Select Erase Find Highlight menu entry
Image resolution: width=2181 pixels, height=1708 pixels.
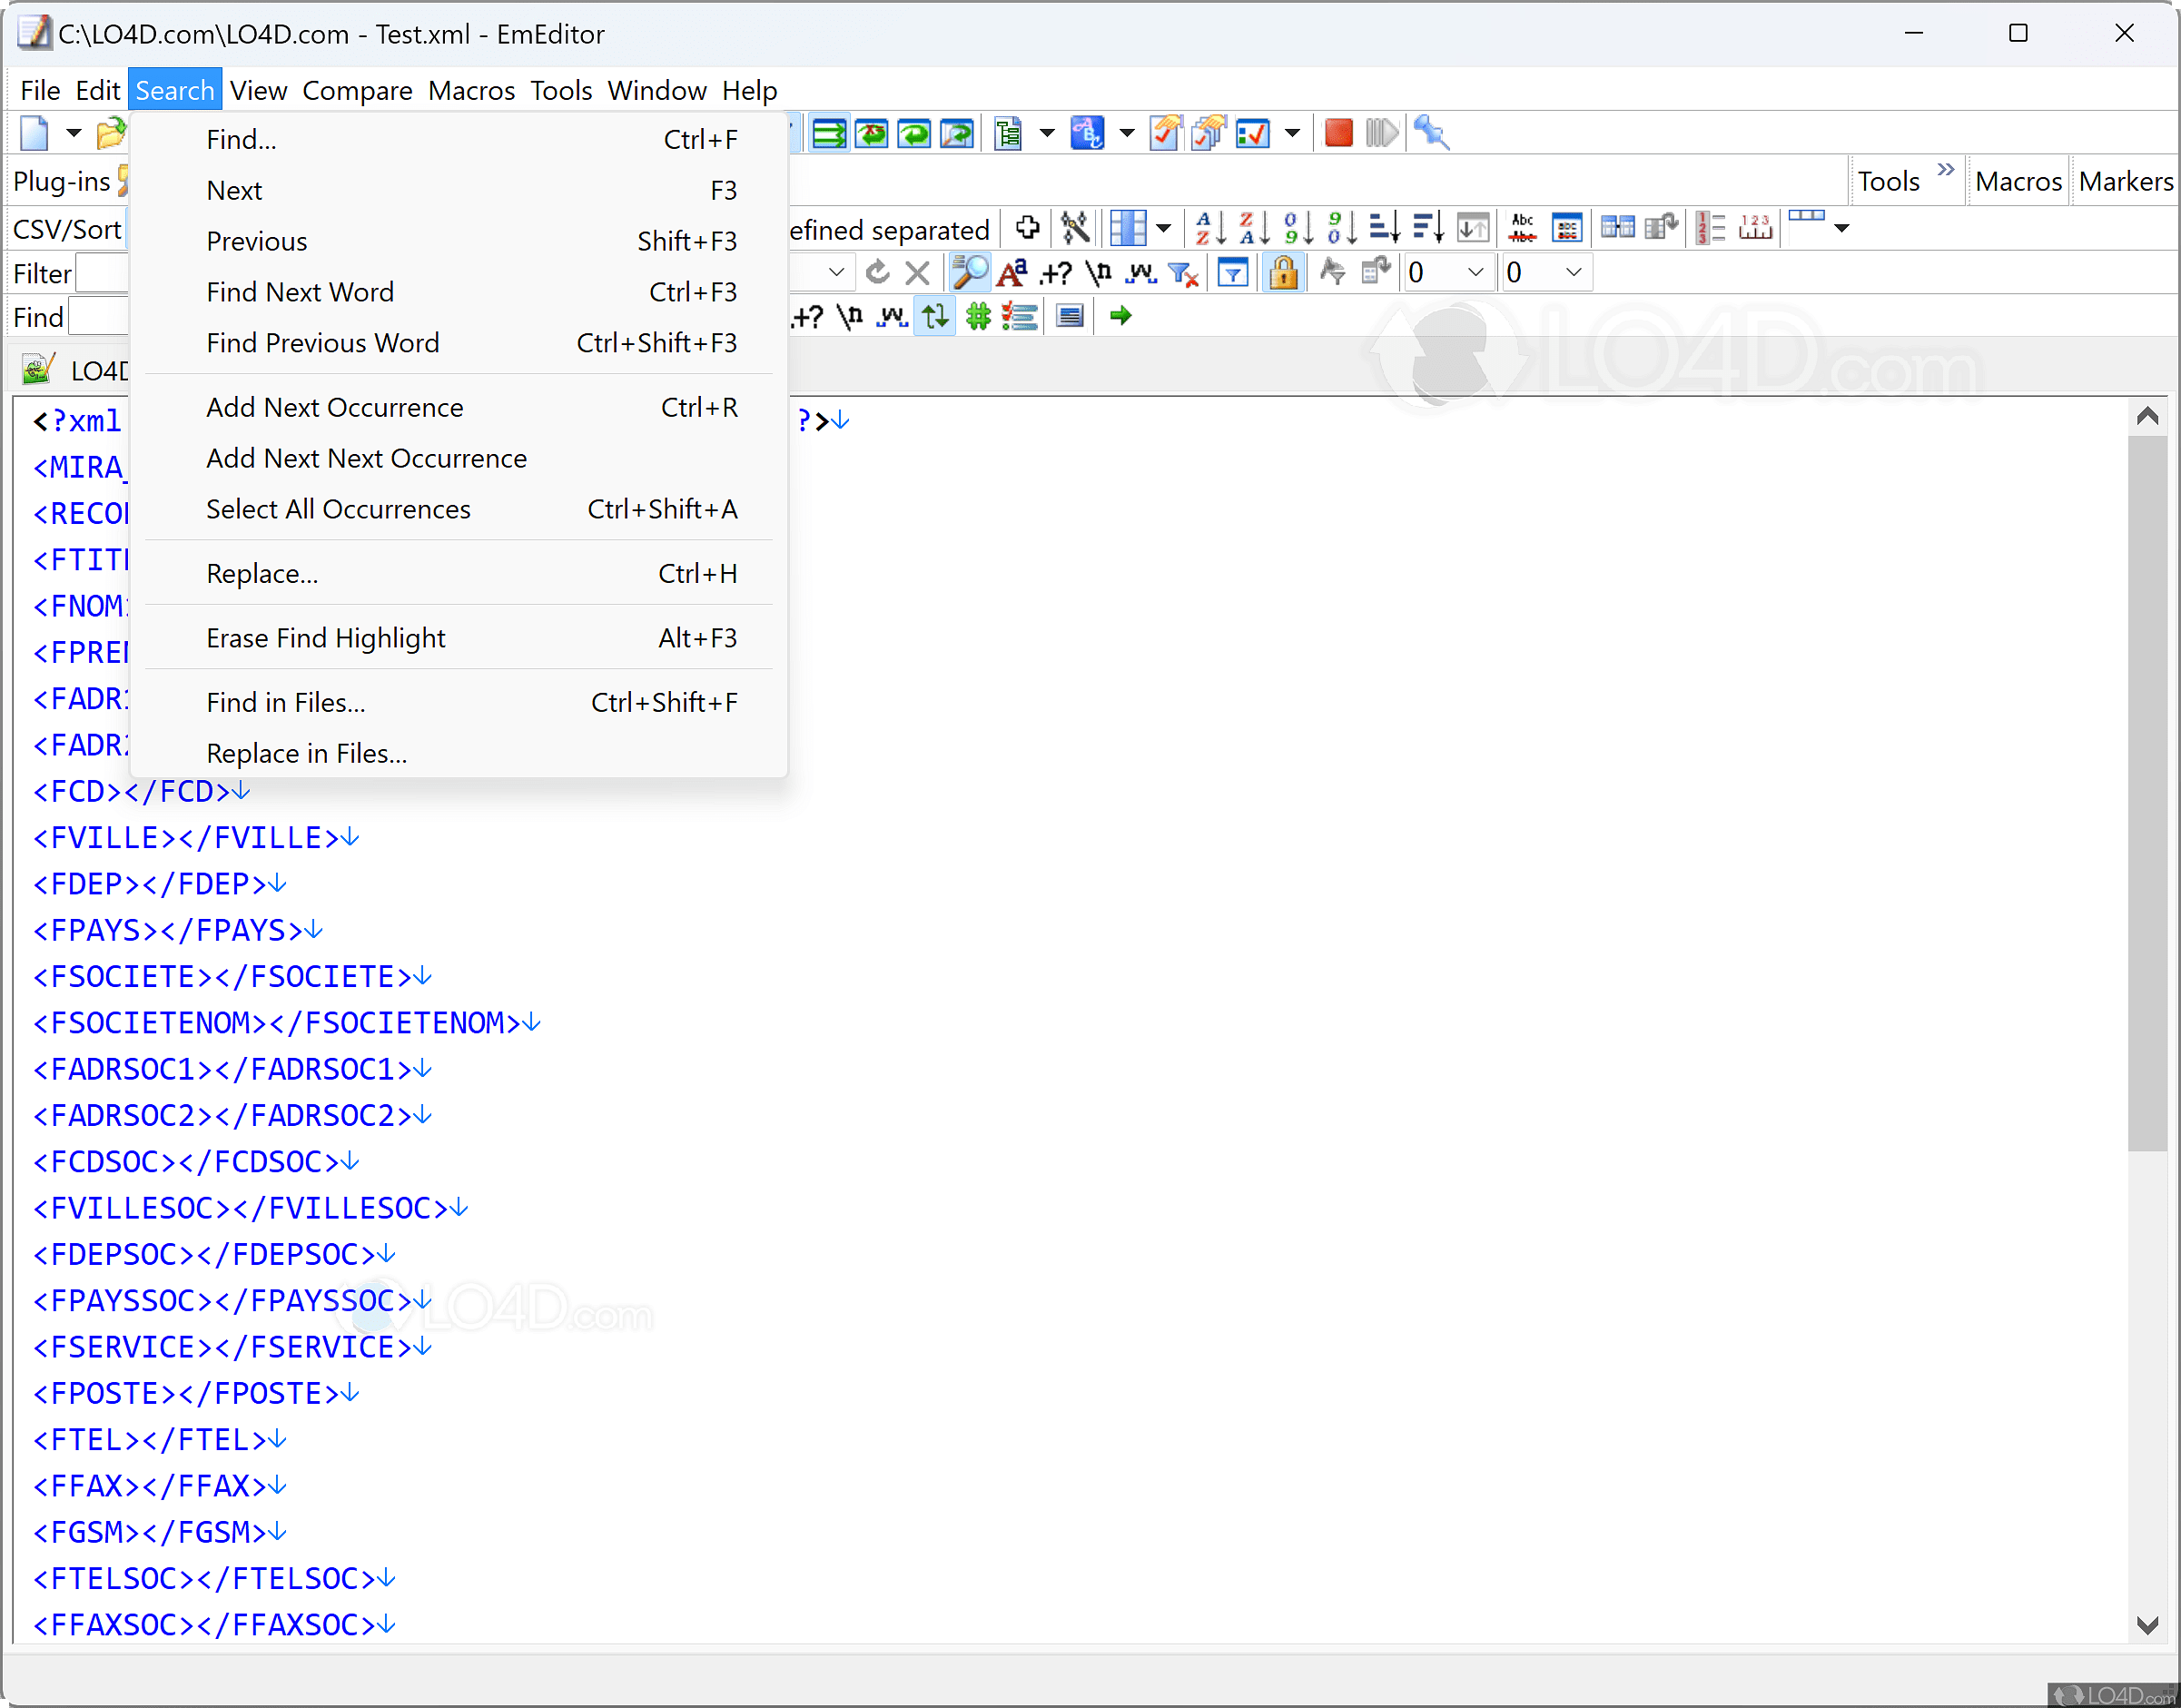click(325, 639)
